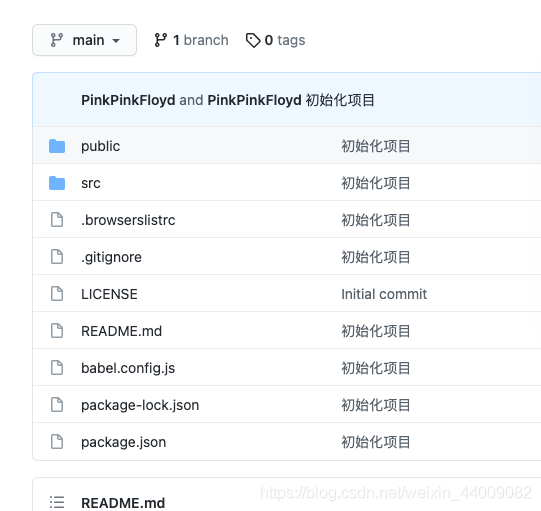The height and width of the screenshot is (511, 541).
Task: Click file icon next to .browserslistrc
Action: (57, 220)
